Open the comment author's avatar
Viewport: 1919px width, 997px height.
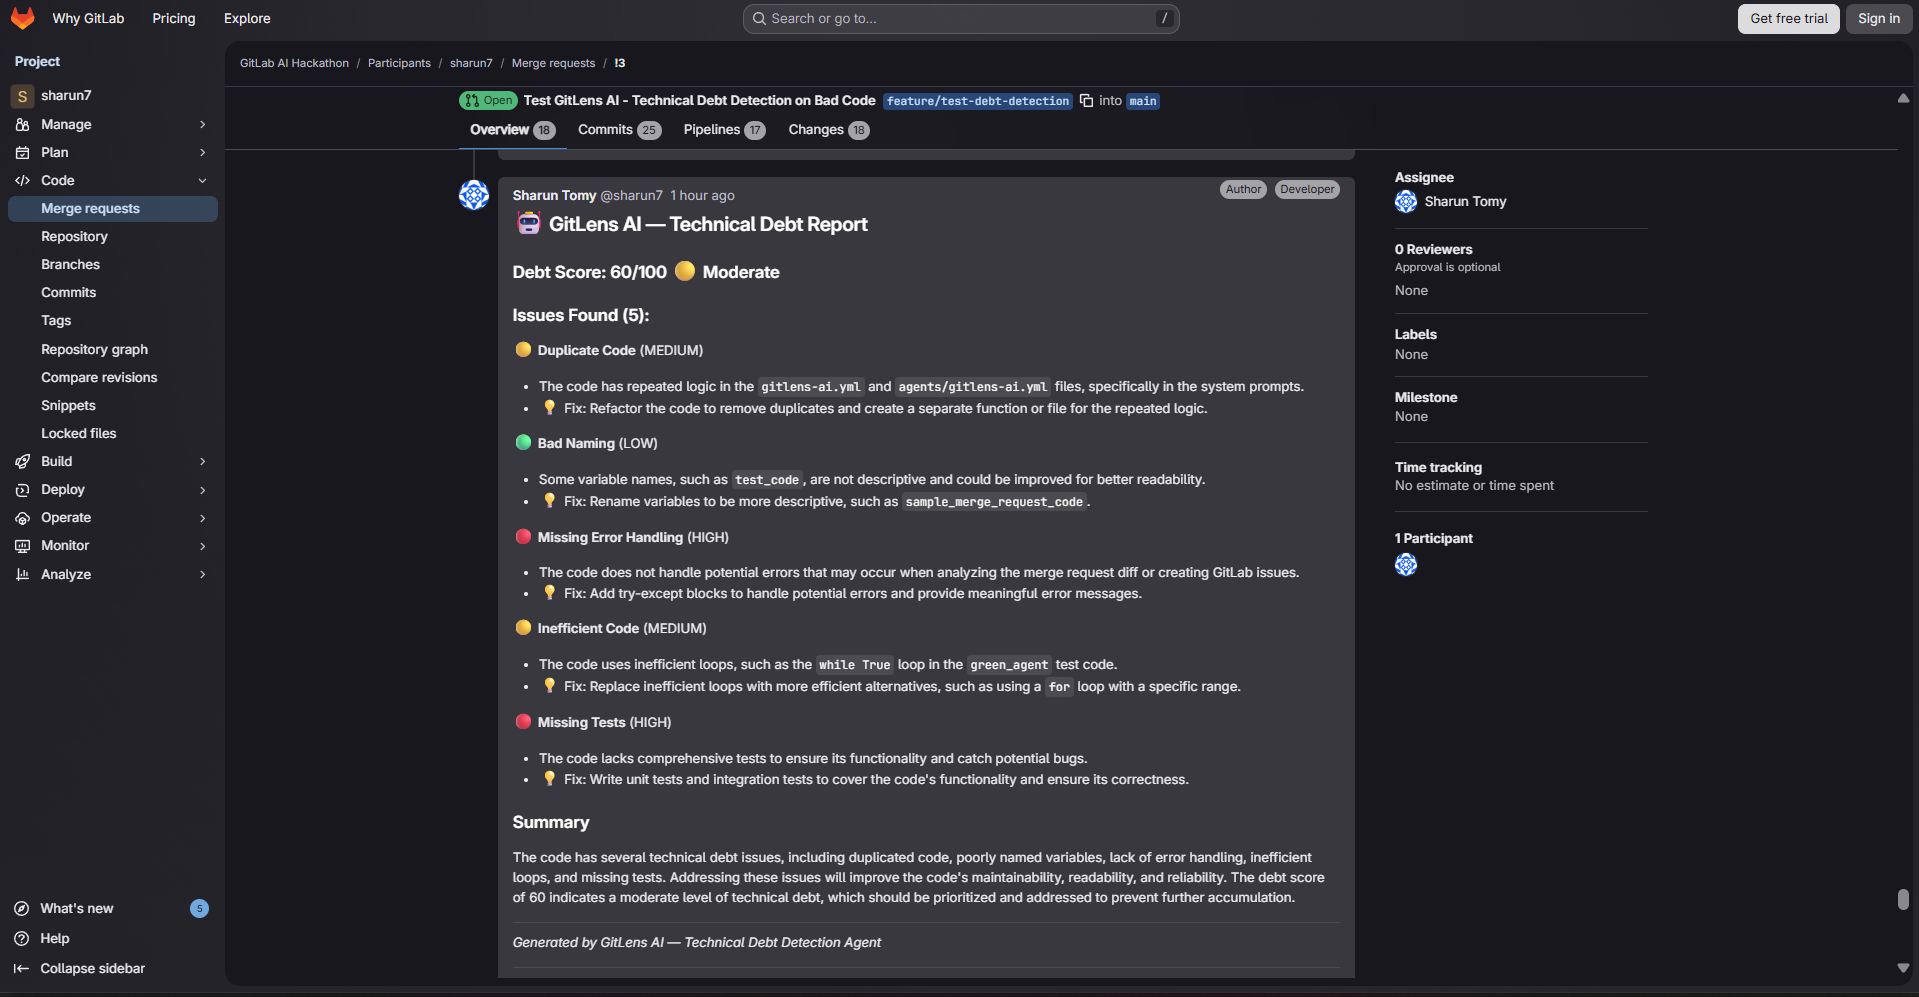(474, 195)
